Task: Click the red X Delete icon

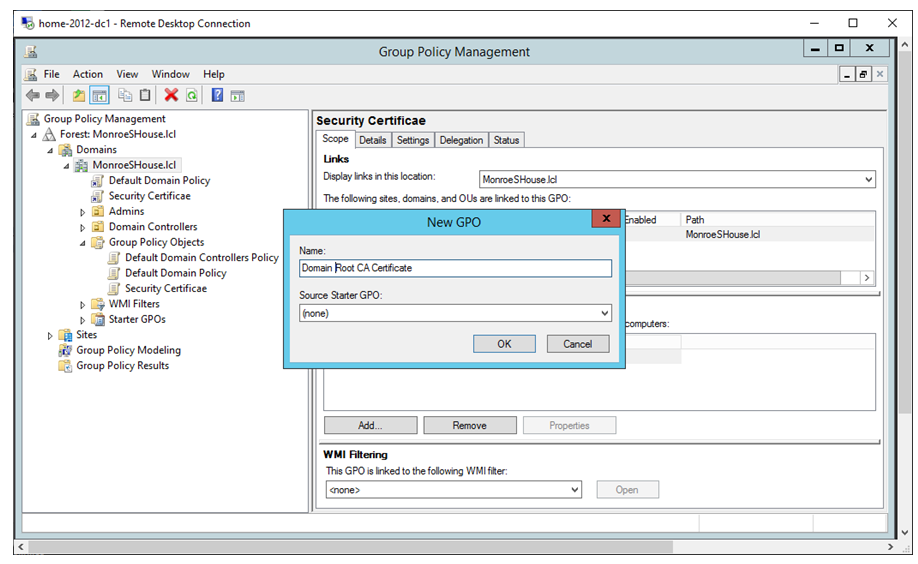Action: tap(171, 95)
